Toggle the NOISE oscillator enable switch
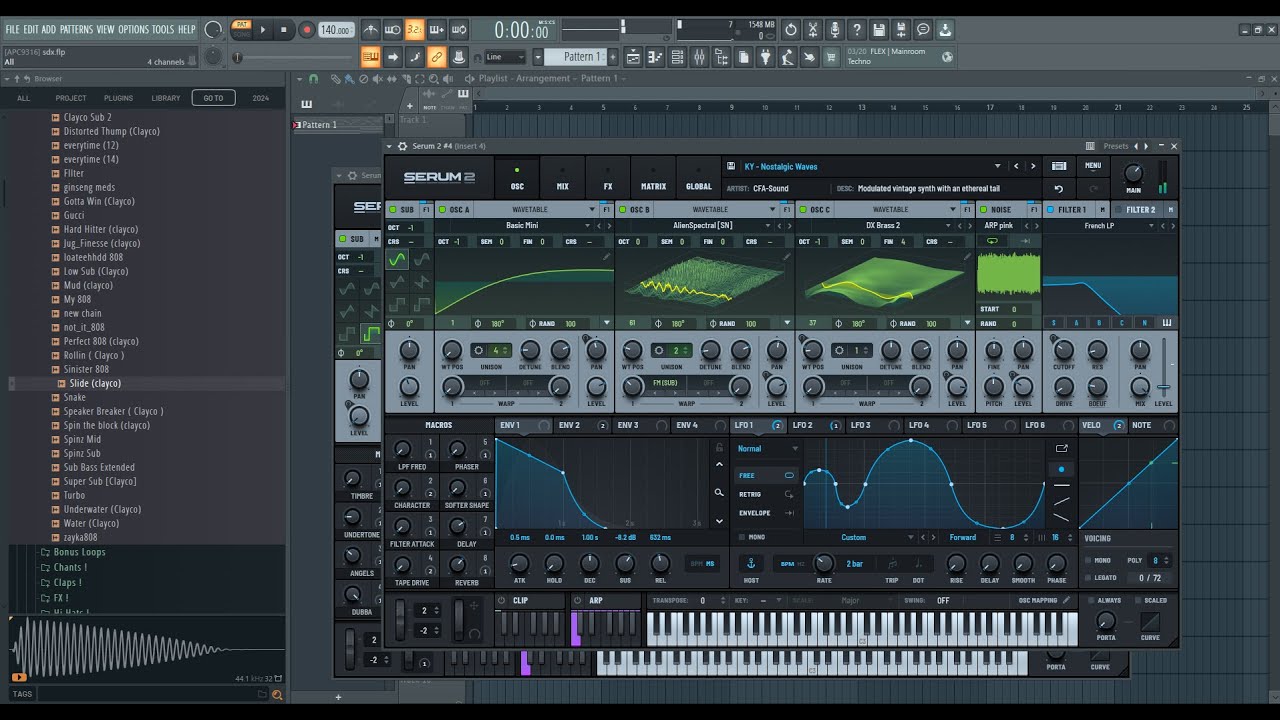 [983, 210]
